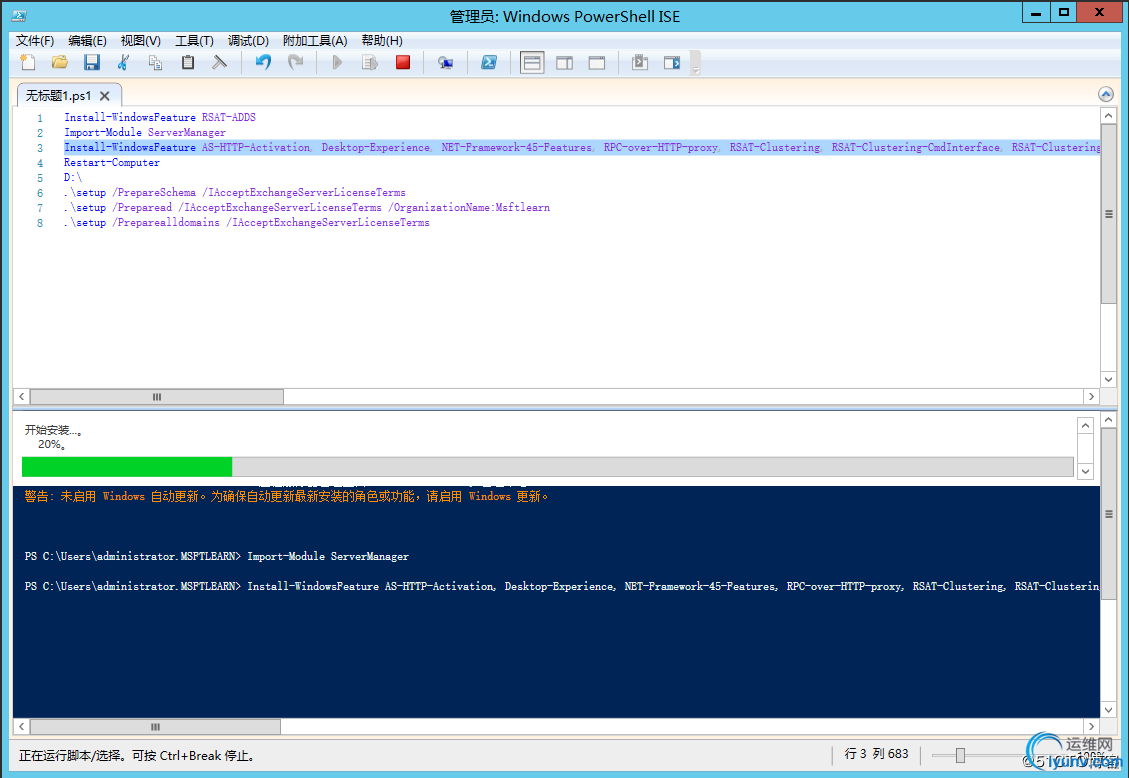Click the /Preparead setup line

[307, 208]
